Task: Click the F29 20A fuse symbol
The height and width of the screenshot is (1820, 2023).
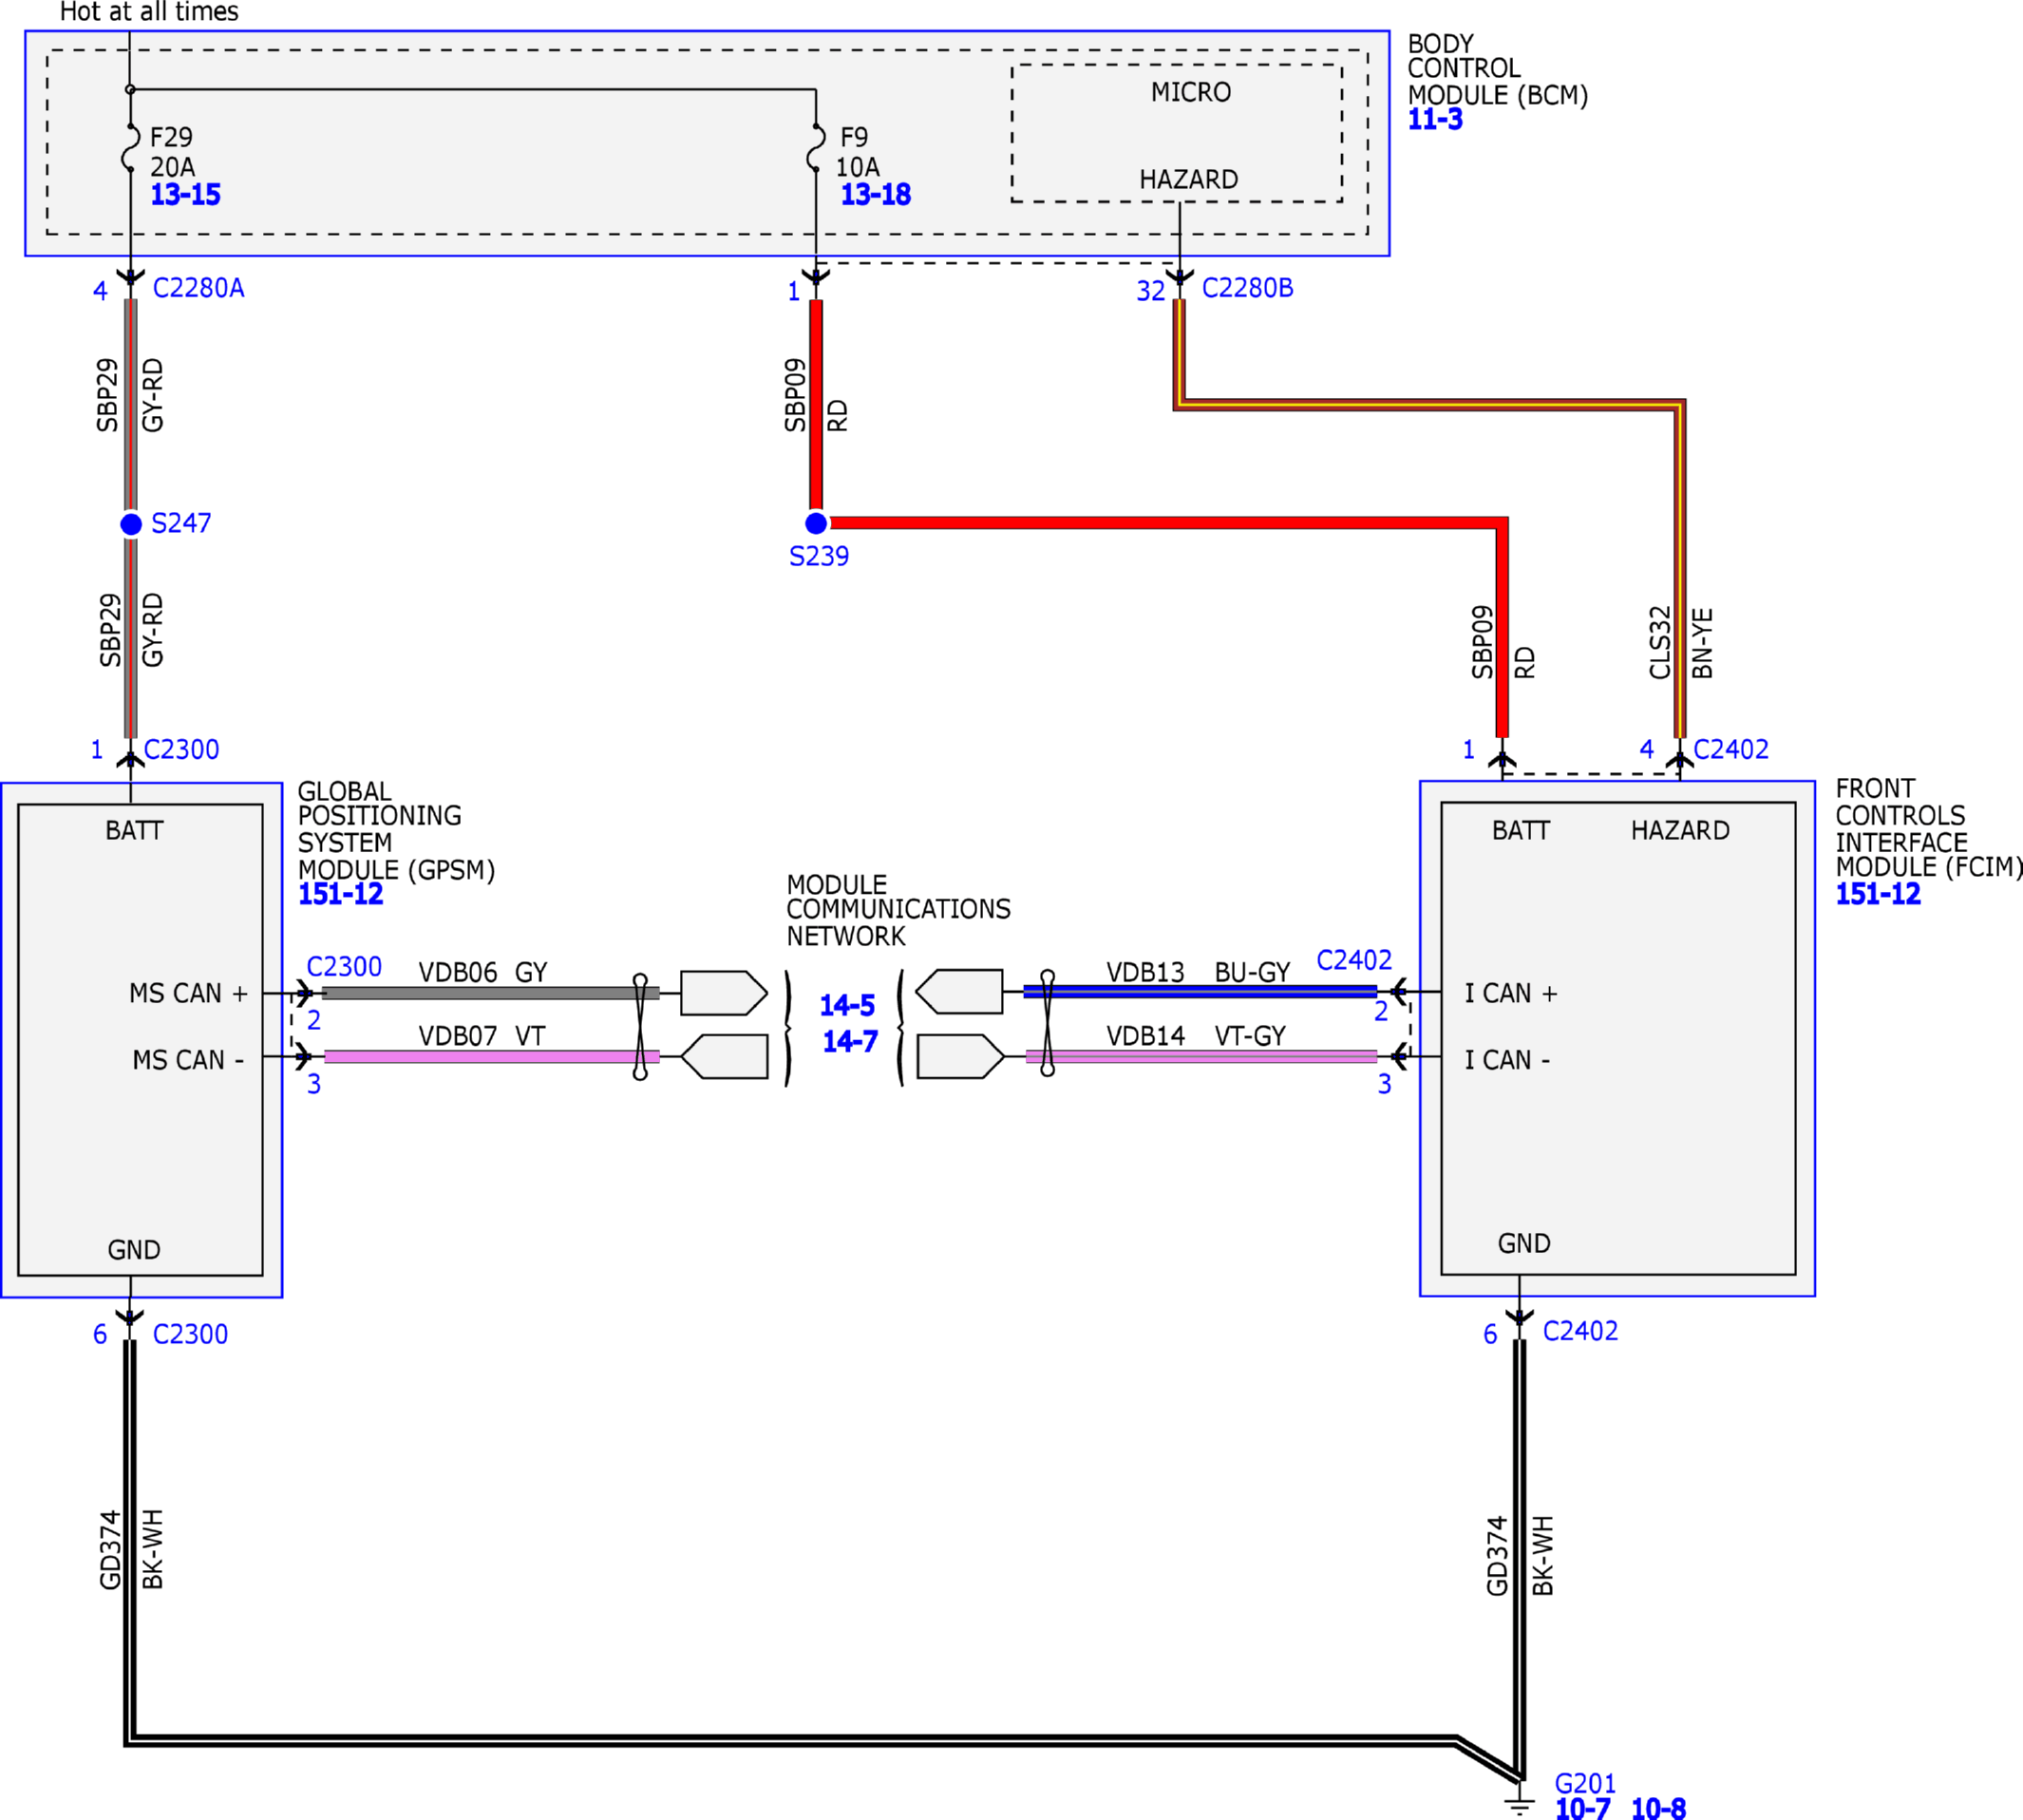Action: click(131, 147)
